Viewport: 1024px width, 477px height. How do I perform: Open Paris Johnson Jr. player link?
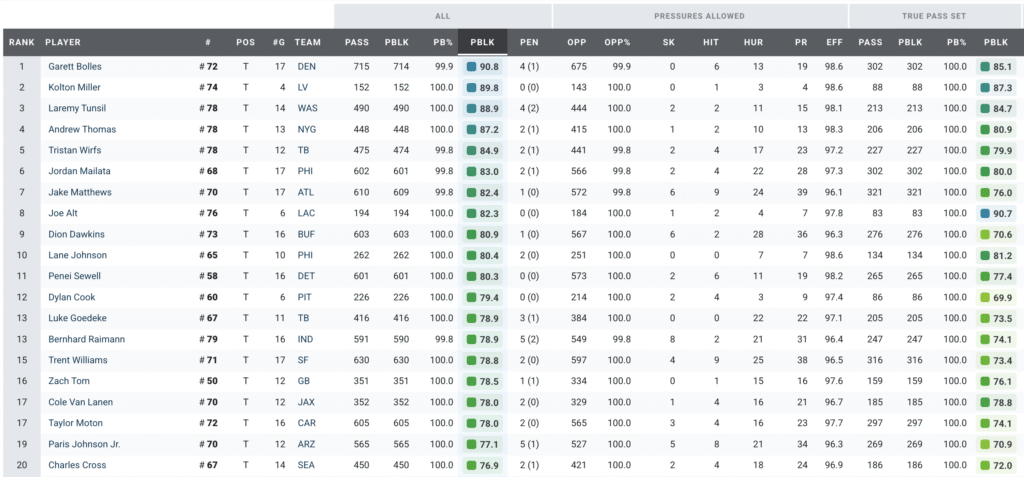[83, 444]
